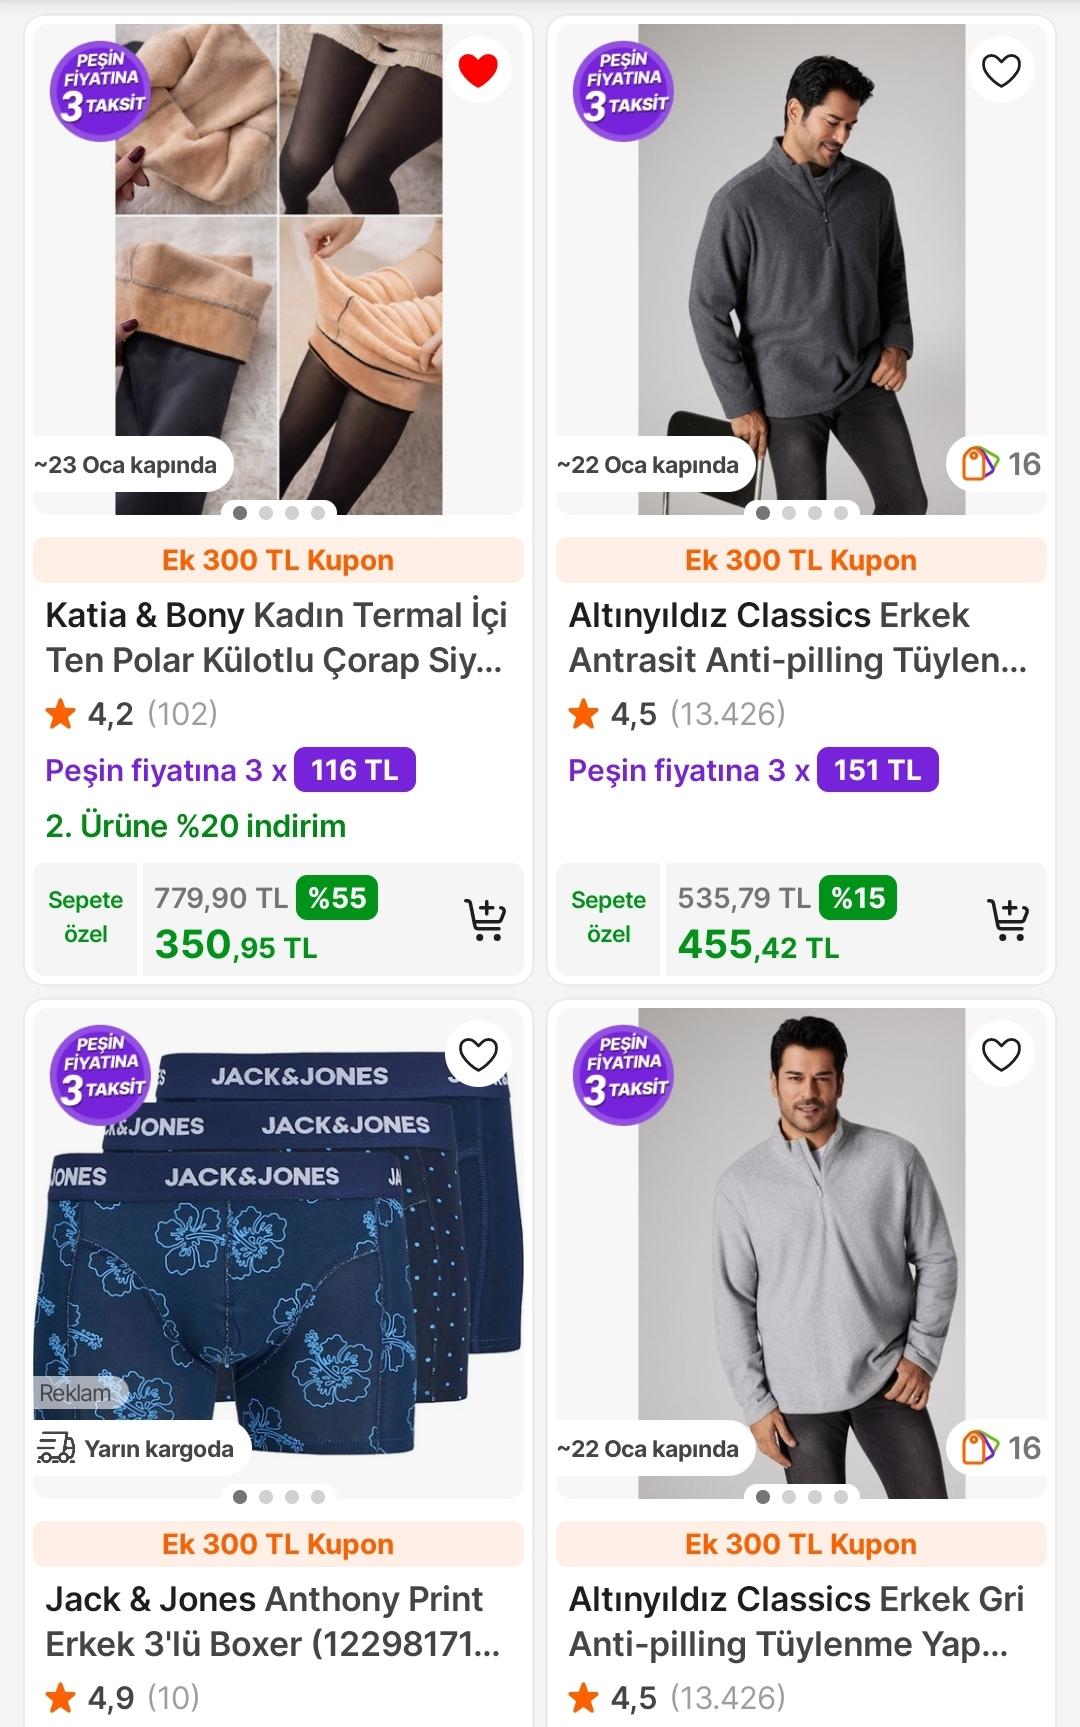Favorite the Altınyıldız Antrasit sweater
The image size is (1080, 1727).
coord(1001,70)
